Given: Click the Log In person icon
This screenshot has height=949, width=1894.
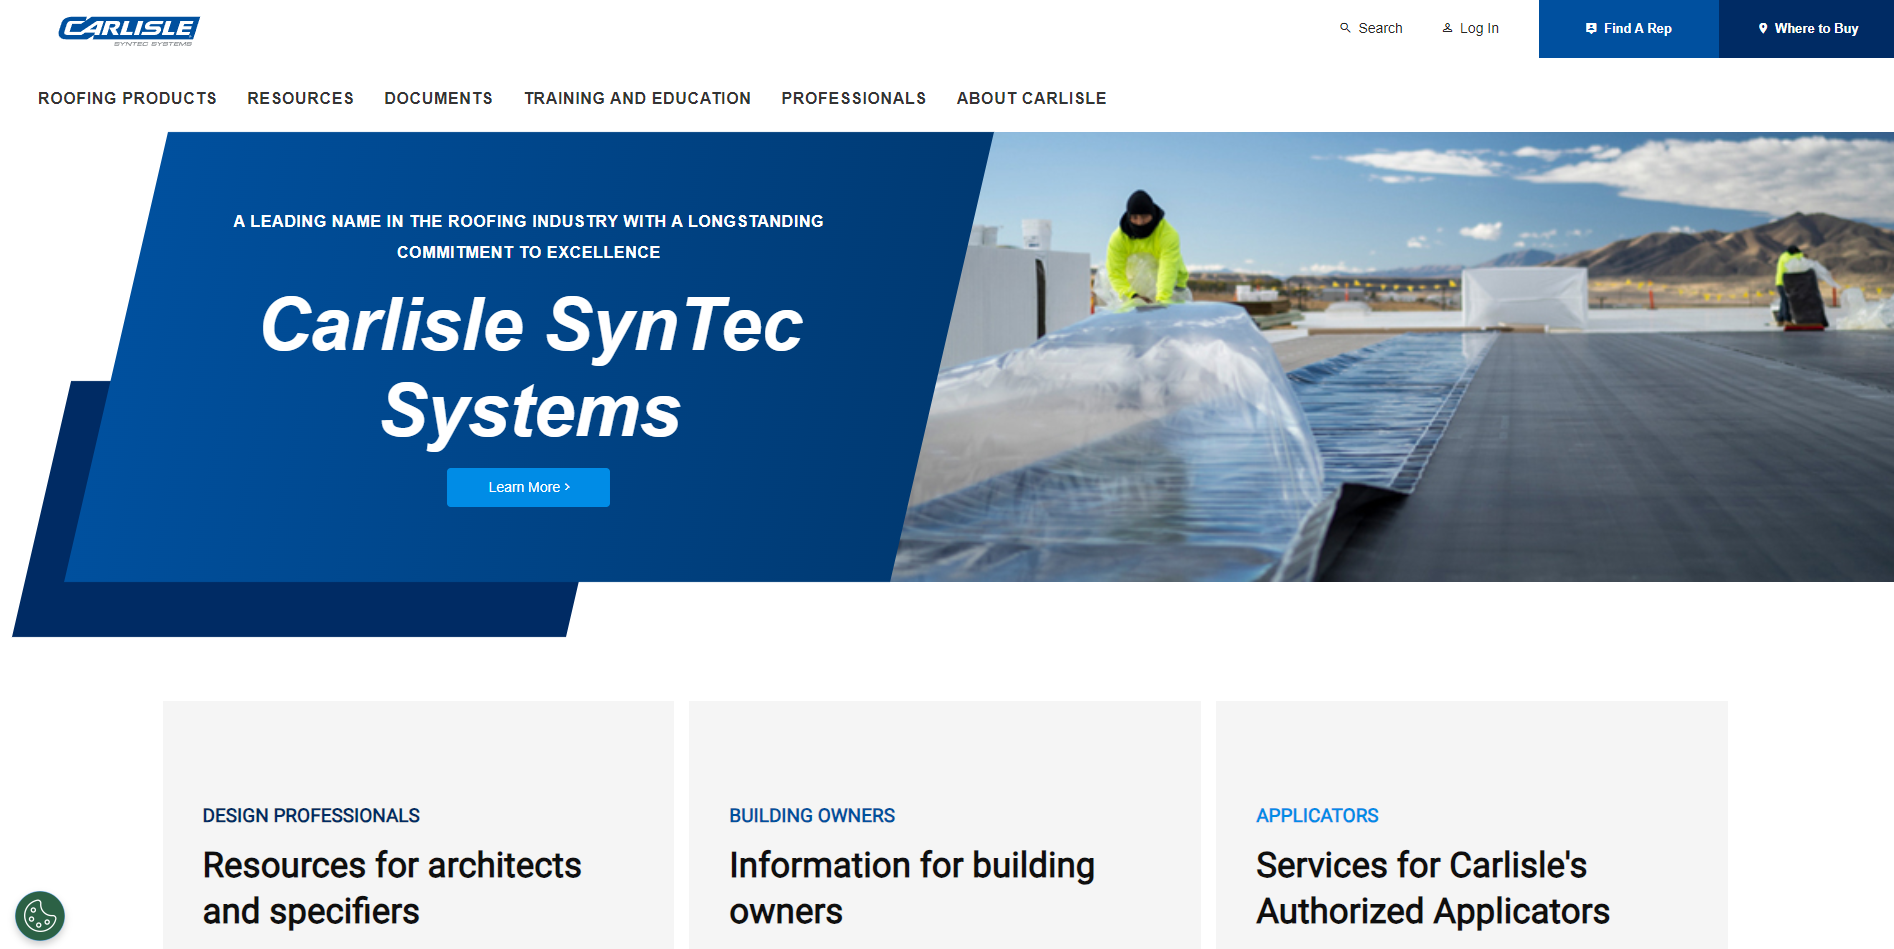Looking at the screenshot, I should point(1447,28).
